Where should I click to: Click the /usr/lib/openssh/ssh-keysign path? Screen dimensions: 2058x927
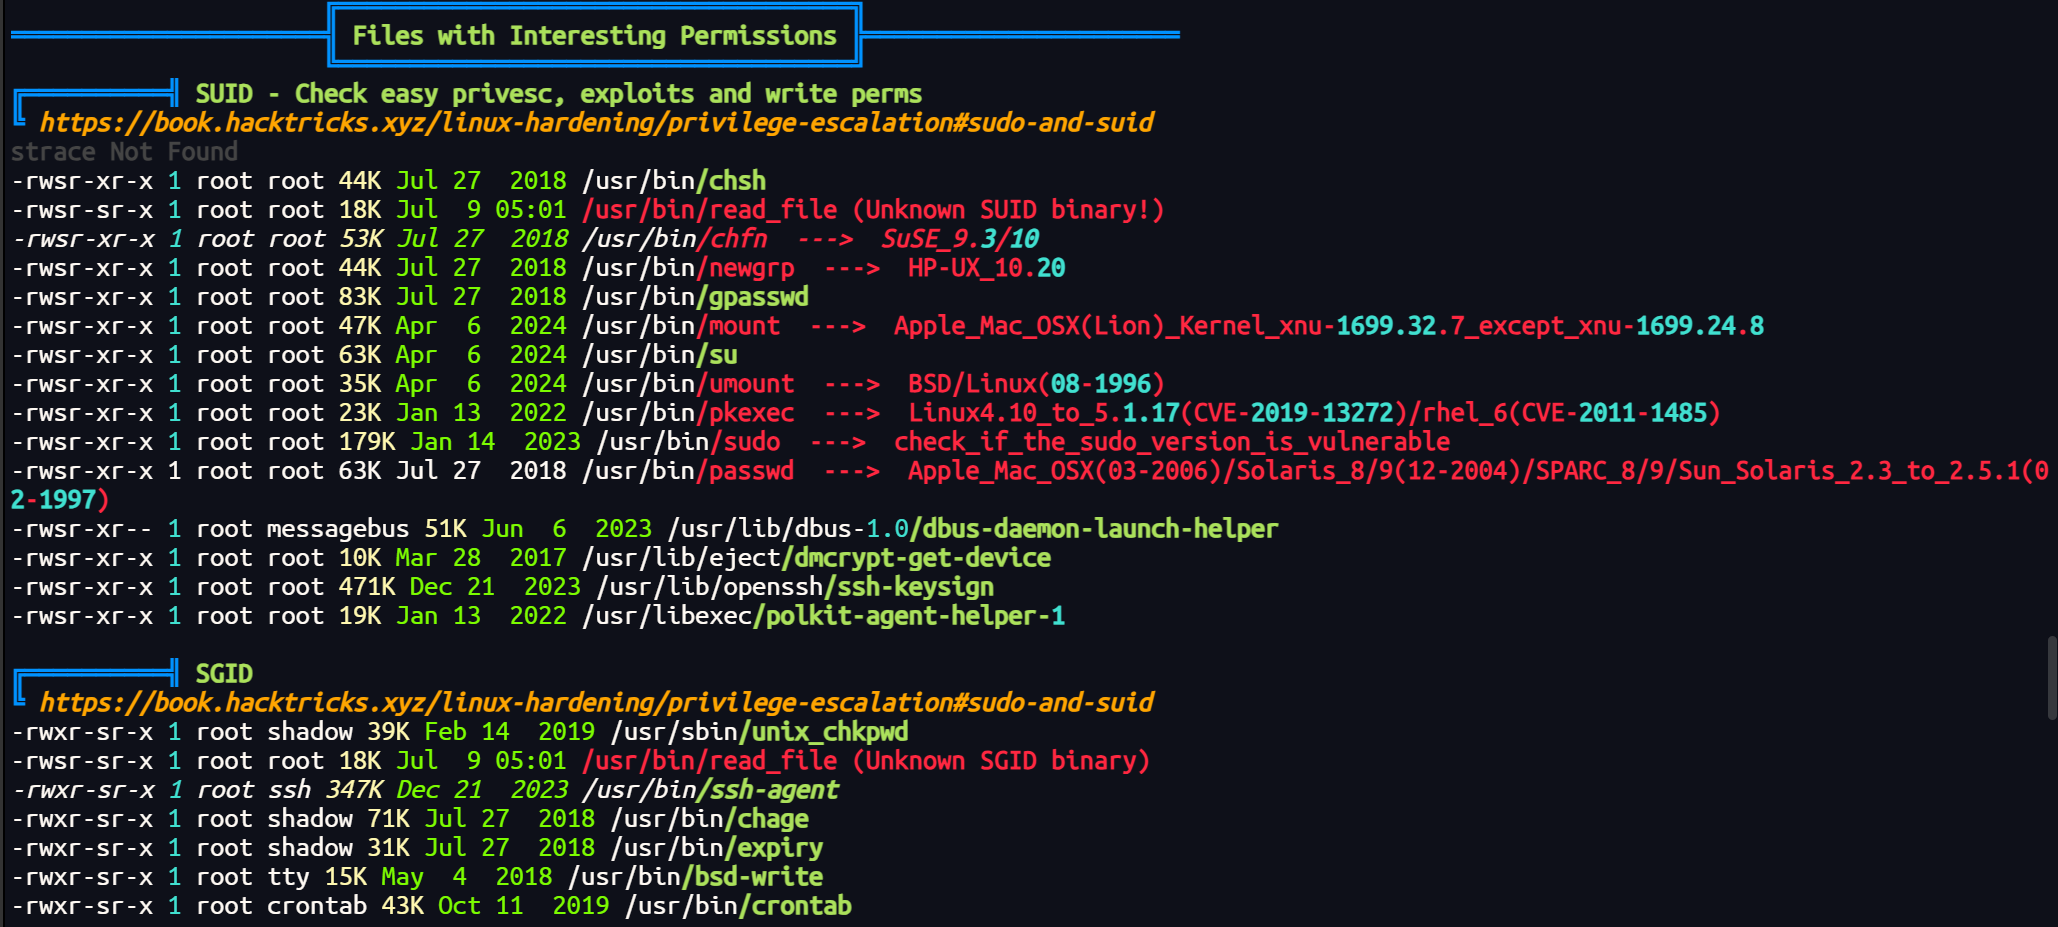pyautogui.click(x=795, y=587)
